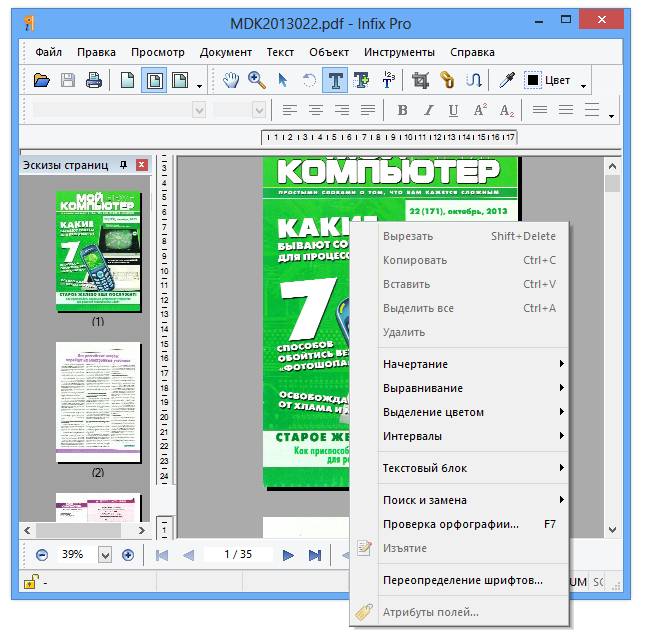Click the Print icon
The height and width of the screenshot is (636, 648).
coord(94,80)
